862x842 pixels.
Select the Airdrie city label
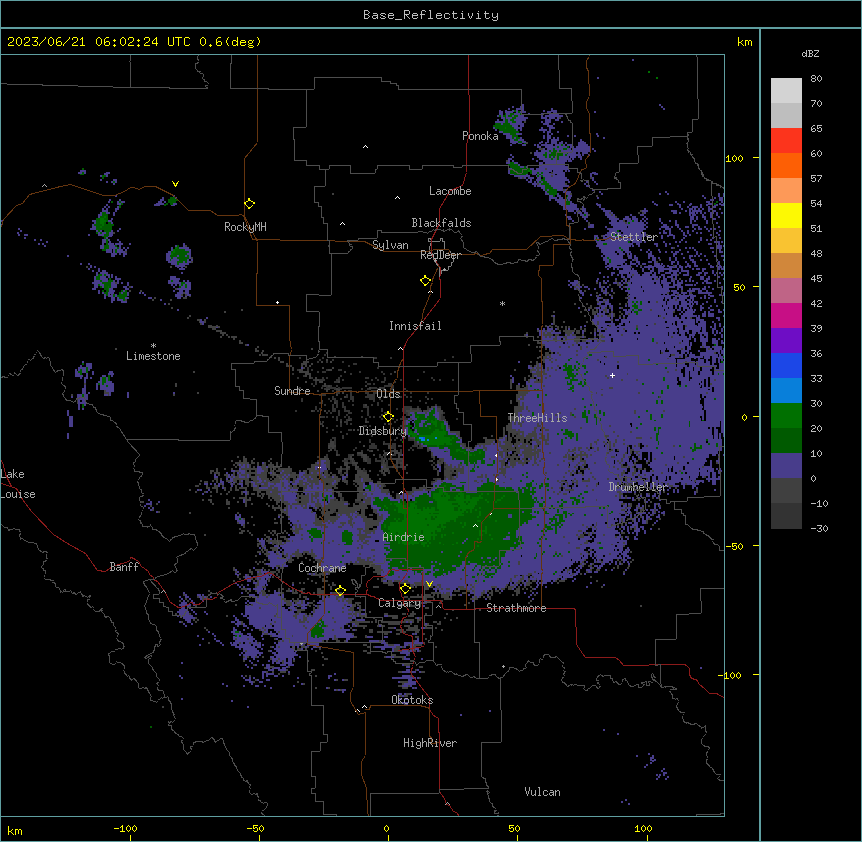coord(404,538)
